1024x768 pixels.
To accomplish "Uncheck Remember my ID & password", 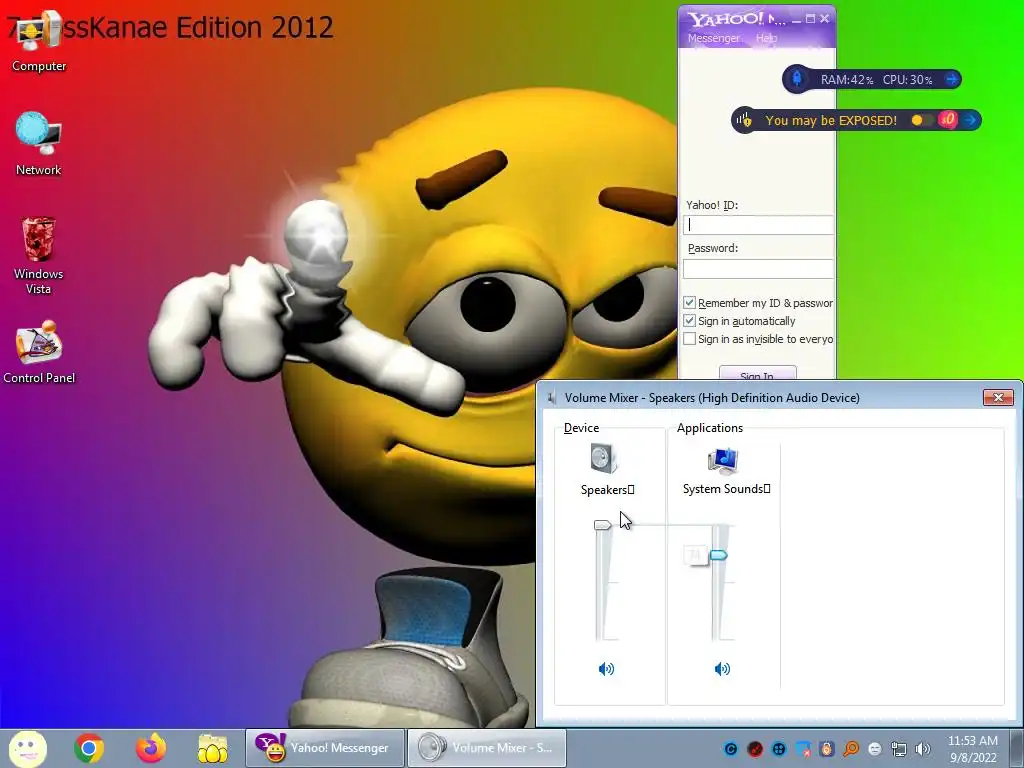I will pyautogui.click(x=689, y=302).
